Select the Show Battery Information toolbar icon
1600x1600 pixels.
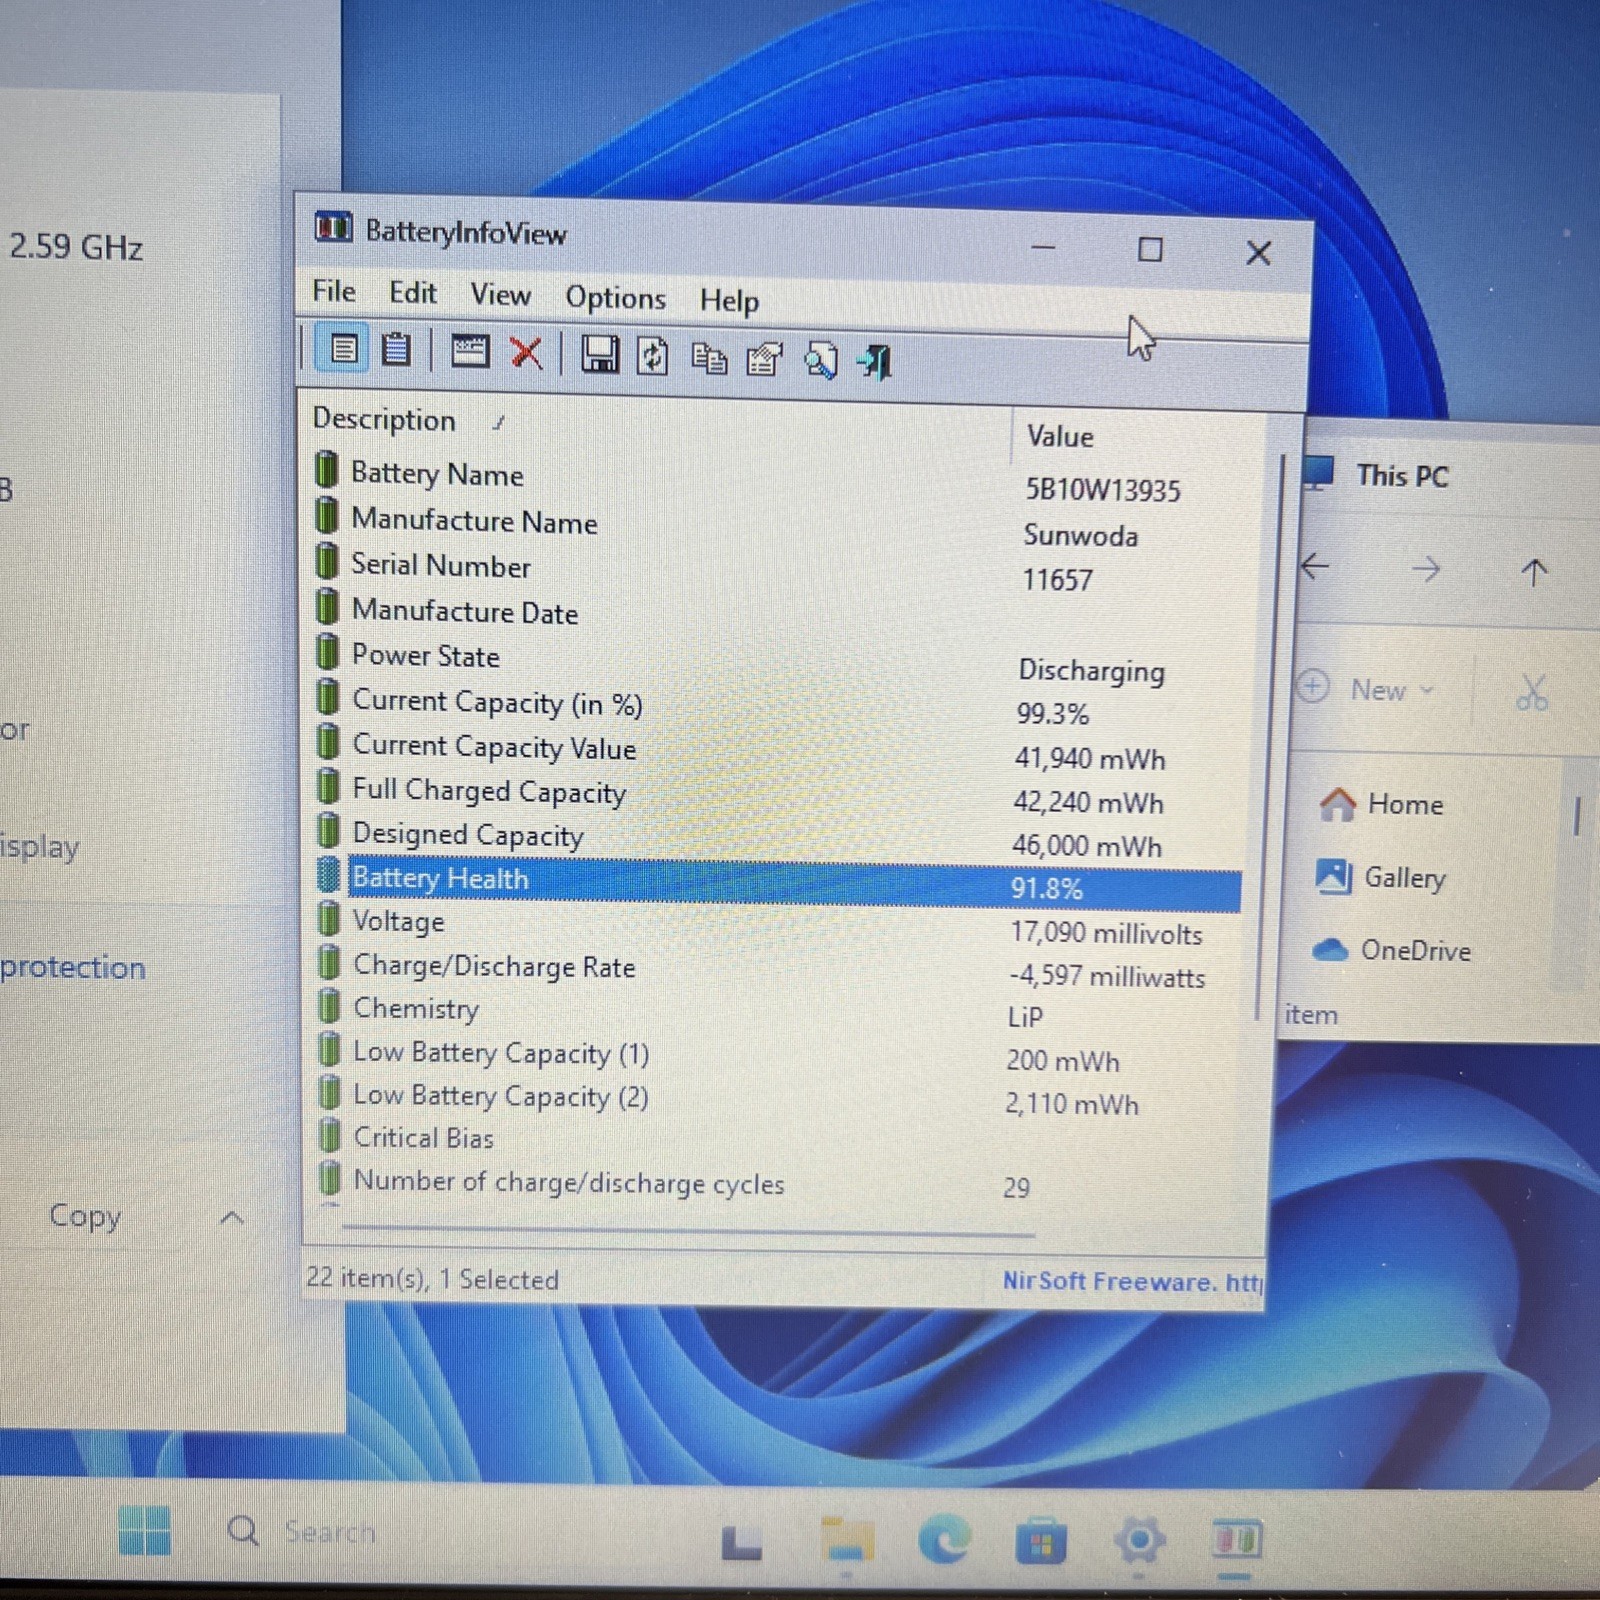pyautogui.click(x=343, y=349)
